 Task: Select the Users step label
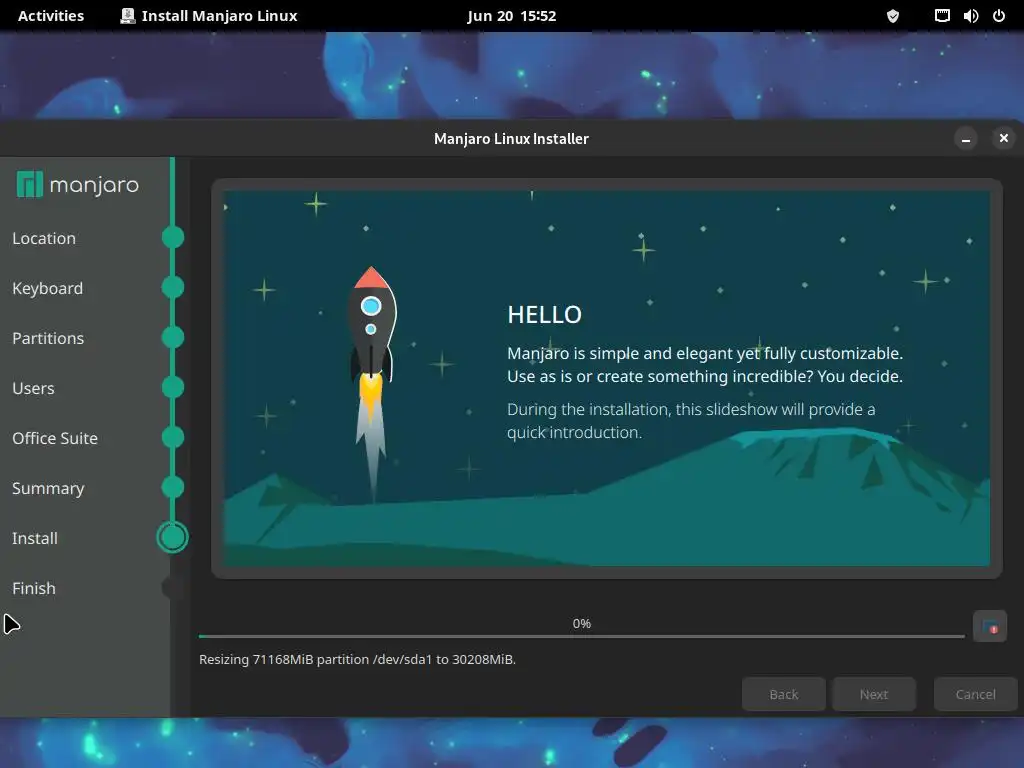coord(33,389)
